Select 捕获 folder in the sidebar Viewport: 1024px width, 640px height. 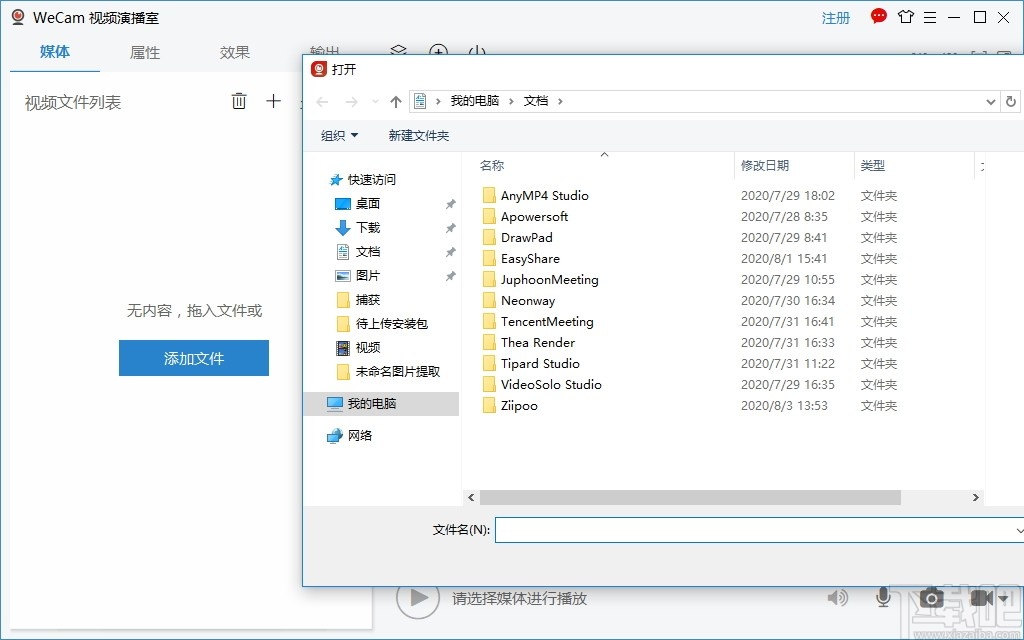click(x=367, y=300)
